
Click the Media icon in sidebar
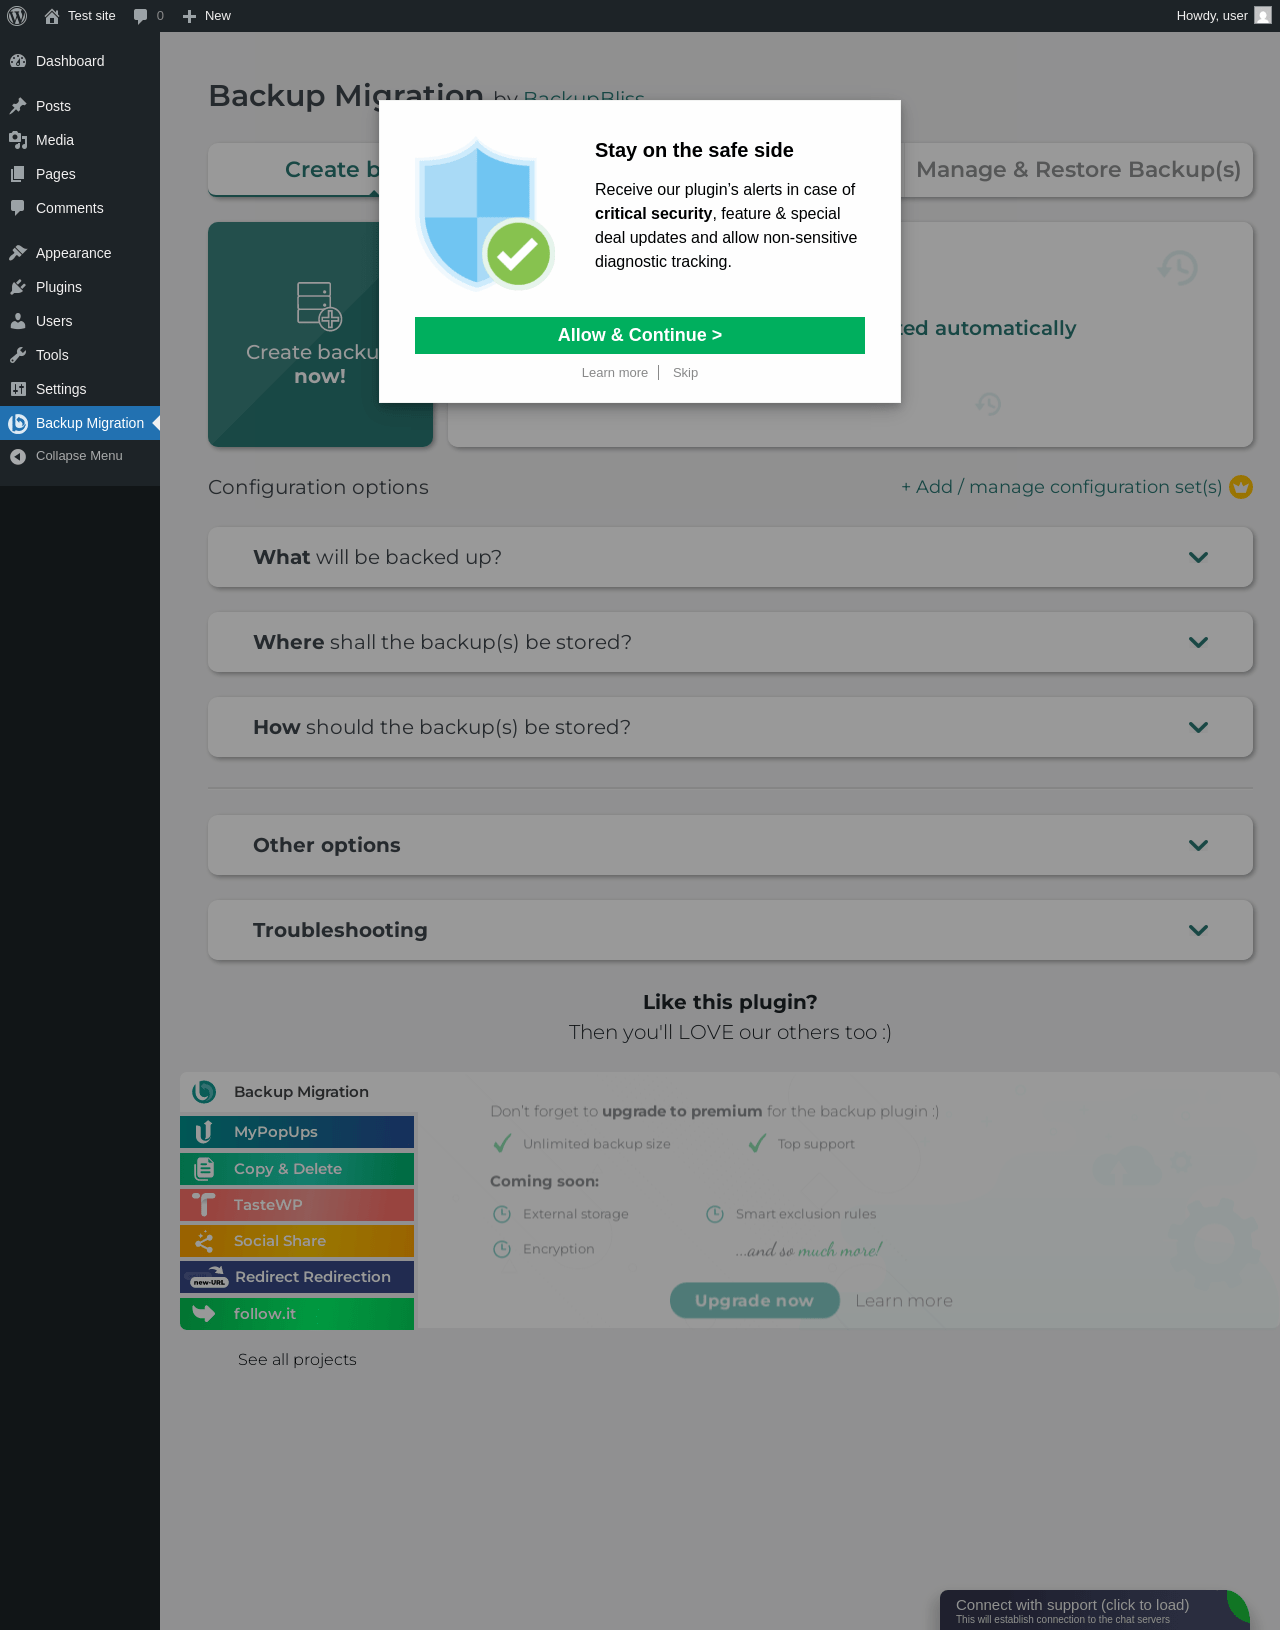pyautogui.click(x=18, y=140)
